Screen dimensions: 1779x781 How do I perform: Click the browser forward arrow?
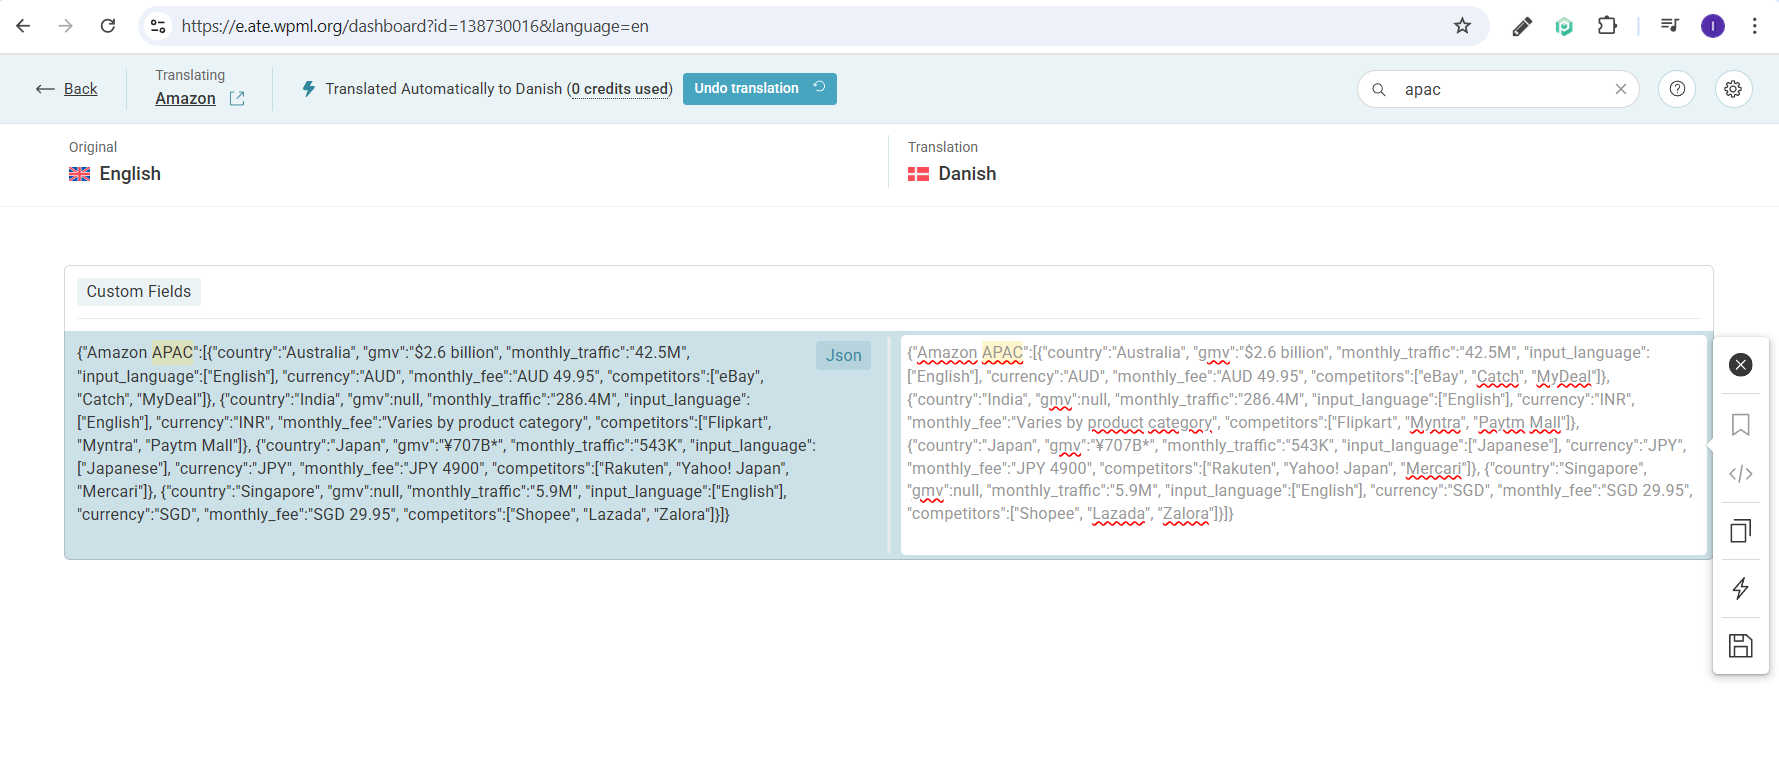(66, 26)
